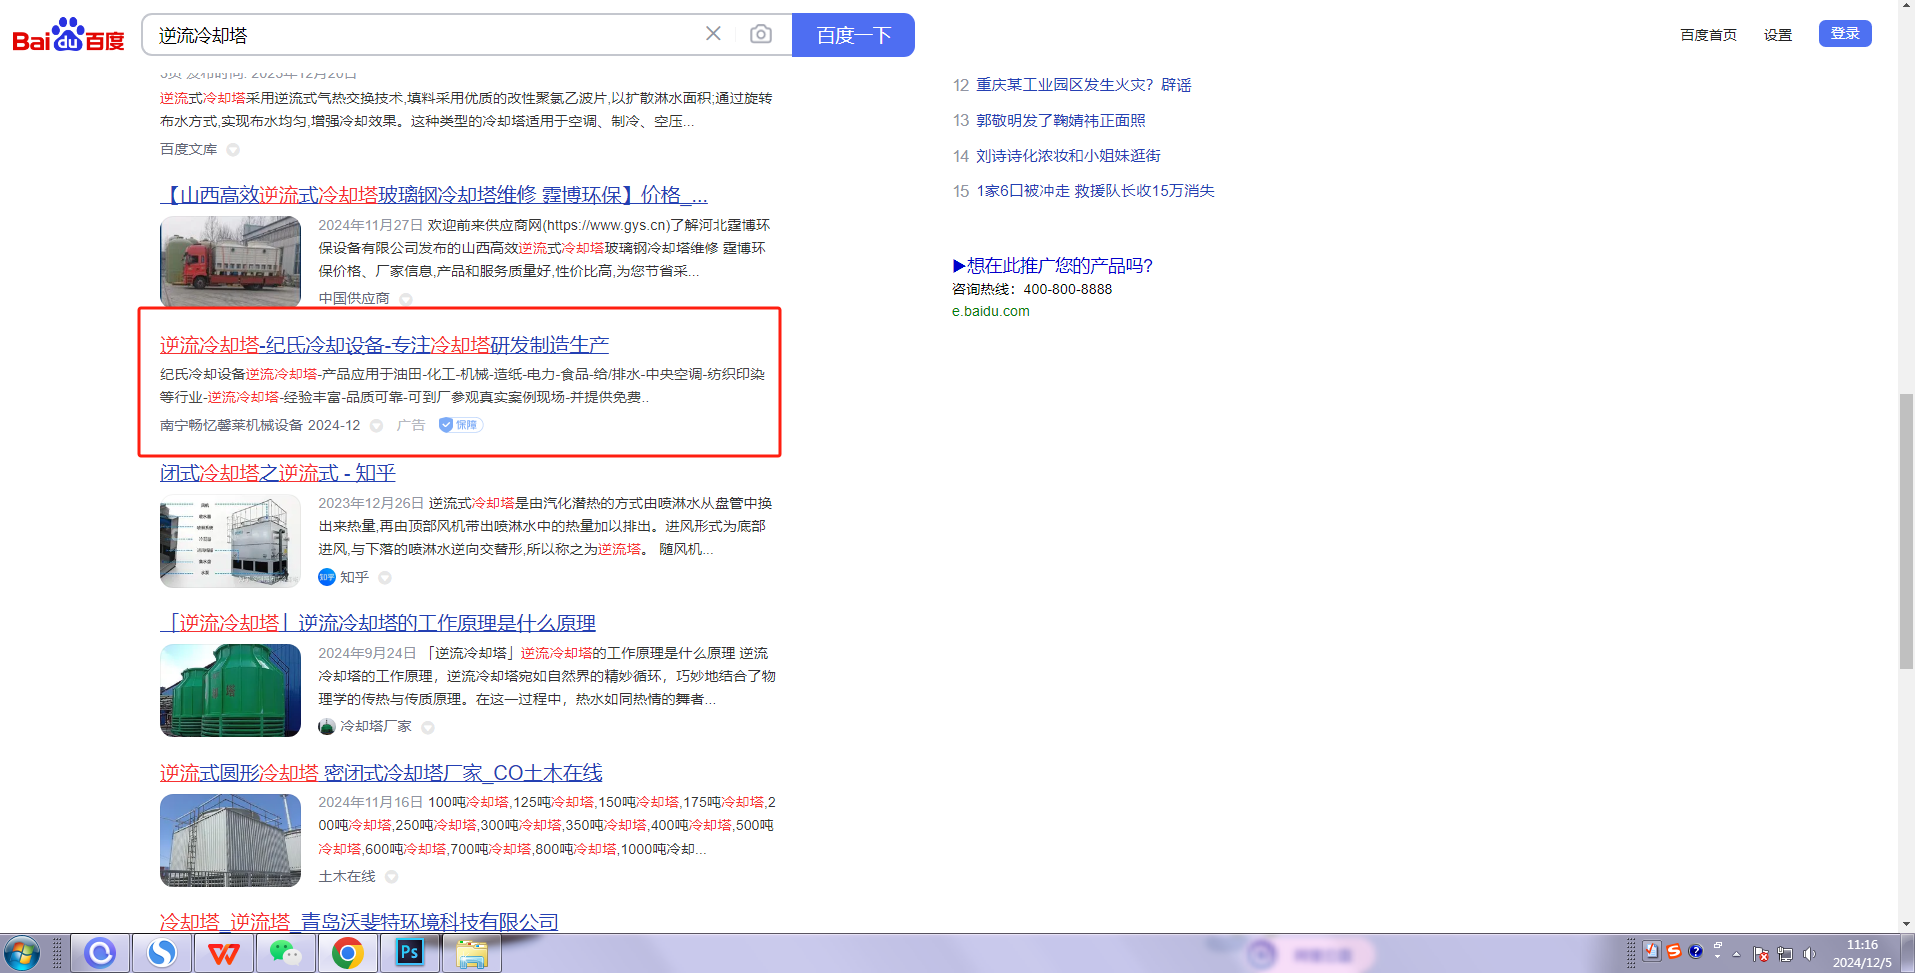Viewport: 1915px width, 973px height.
Task: Open 设置 in the top bar
Action: coord(1777,35)
